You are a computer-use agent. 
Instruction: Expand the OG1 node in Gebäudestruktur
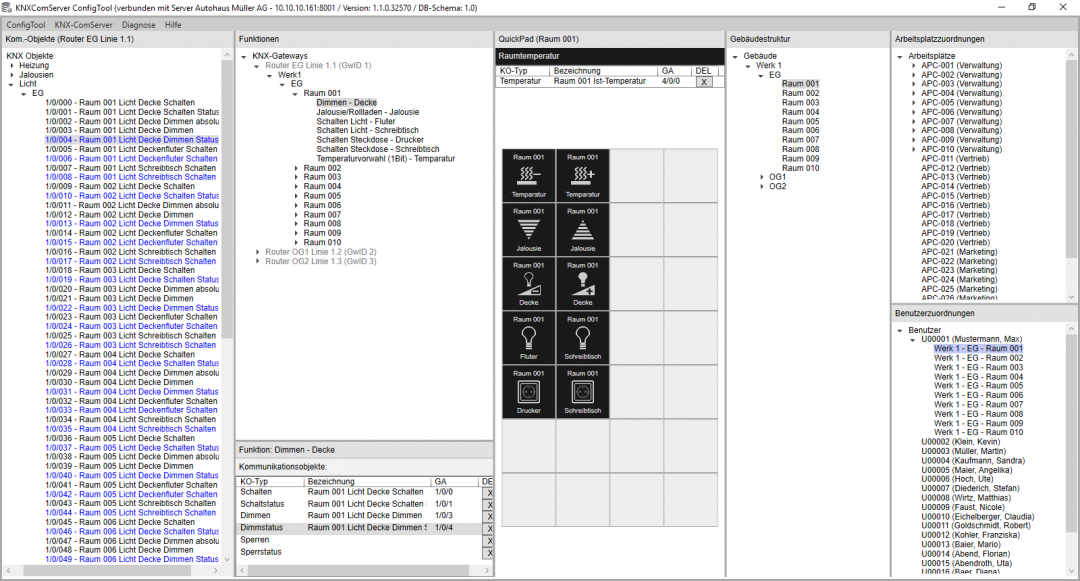click(x=760, y=177)
